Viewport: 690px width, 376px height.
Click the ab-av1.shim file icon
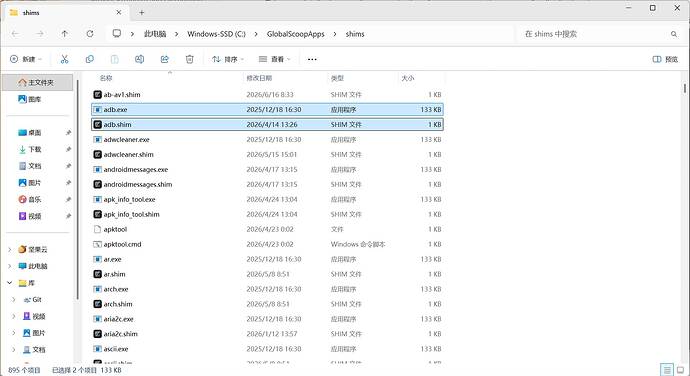tap(98, 95)
